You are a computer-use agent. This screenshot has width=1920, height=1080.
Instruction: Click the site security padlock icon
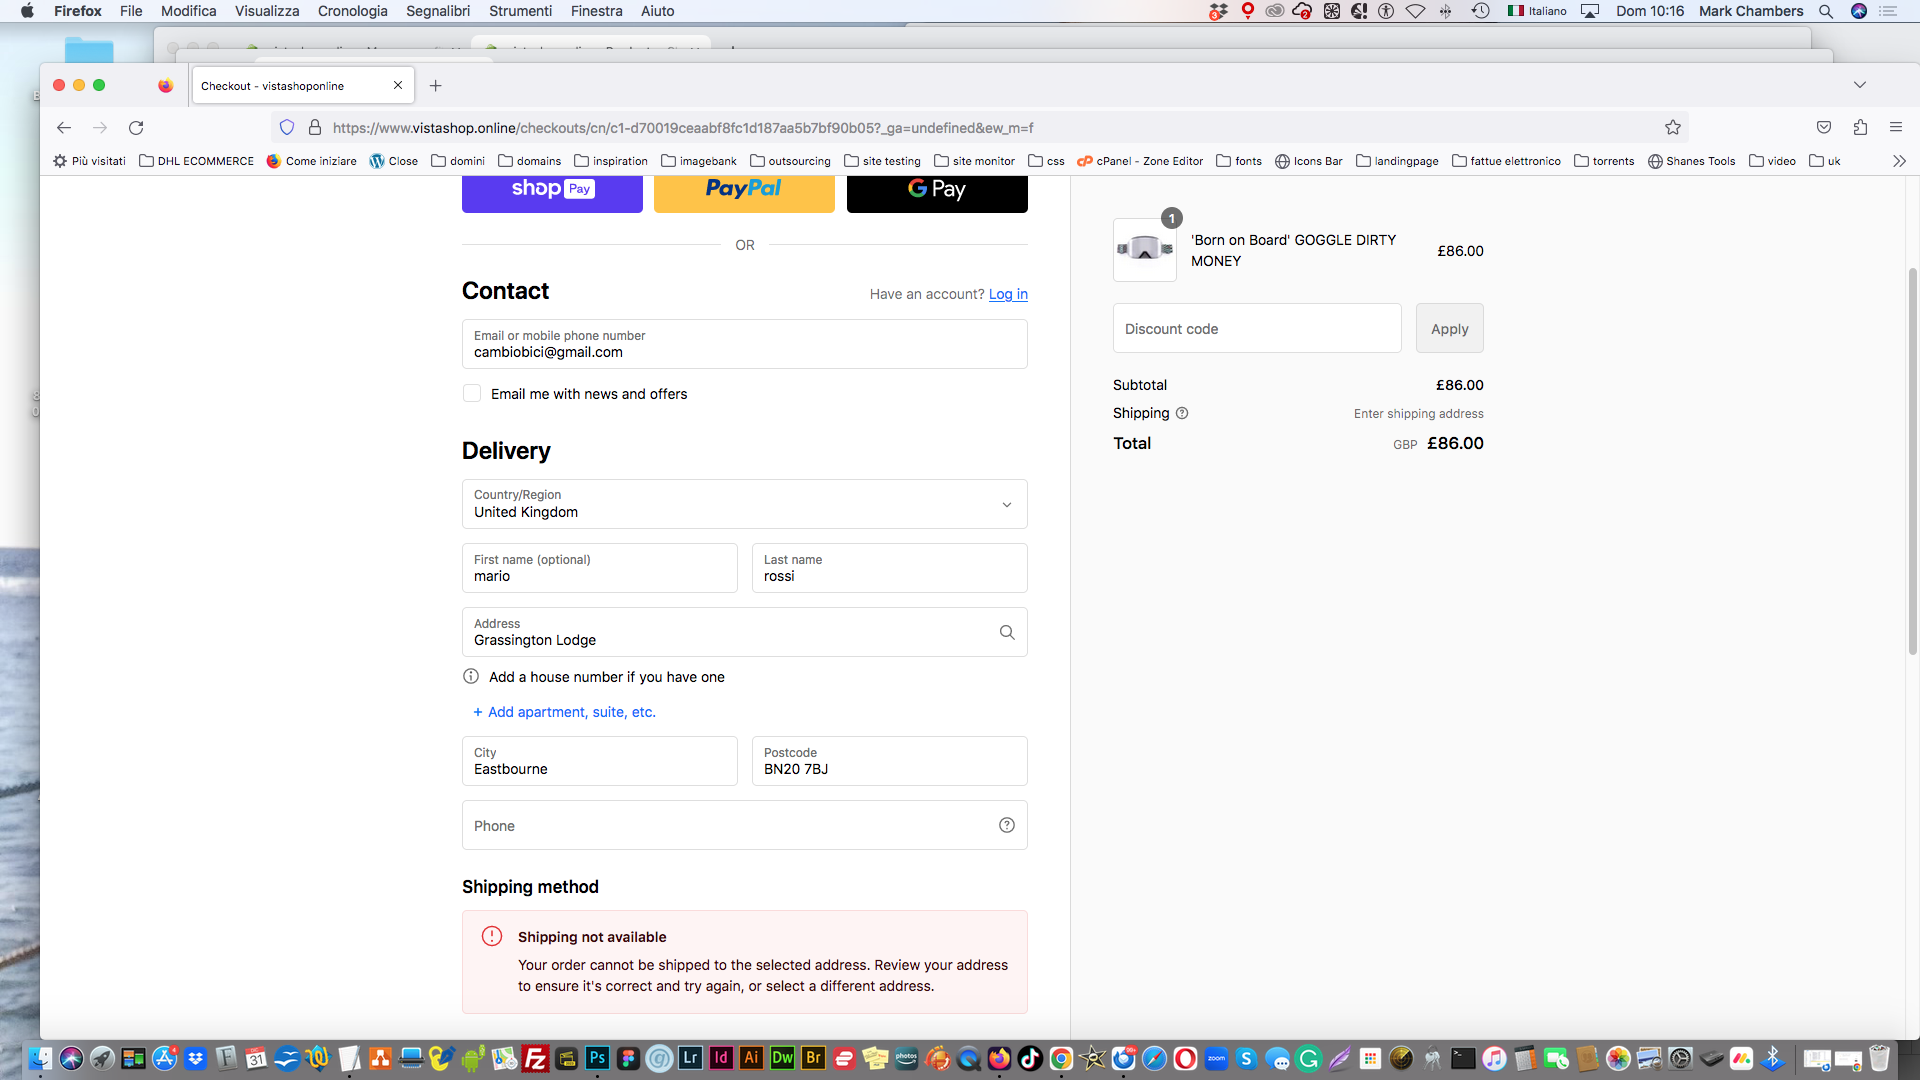[315, 127]
